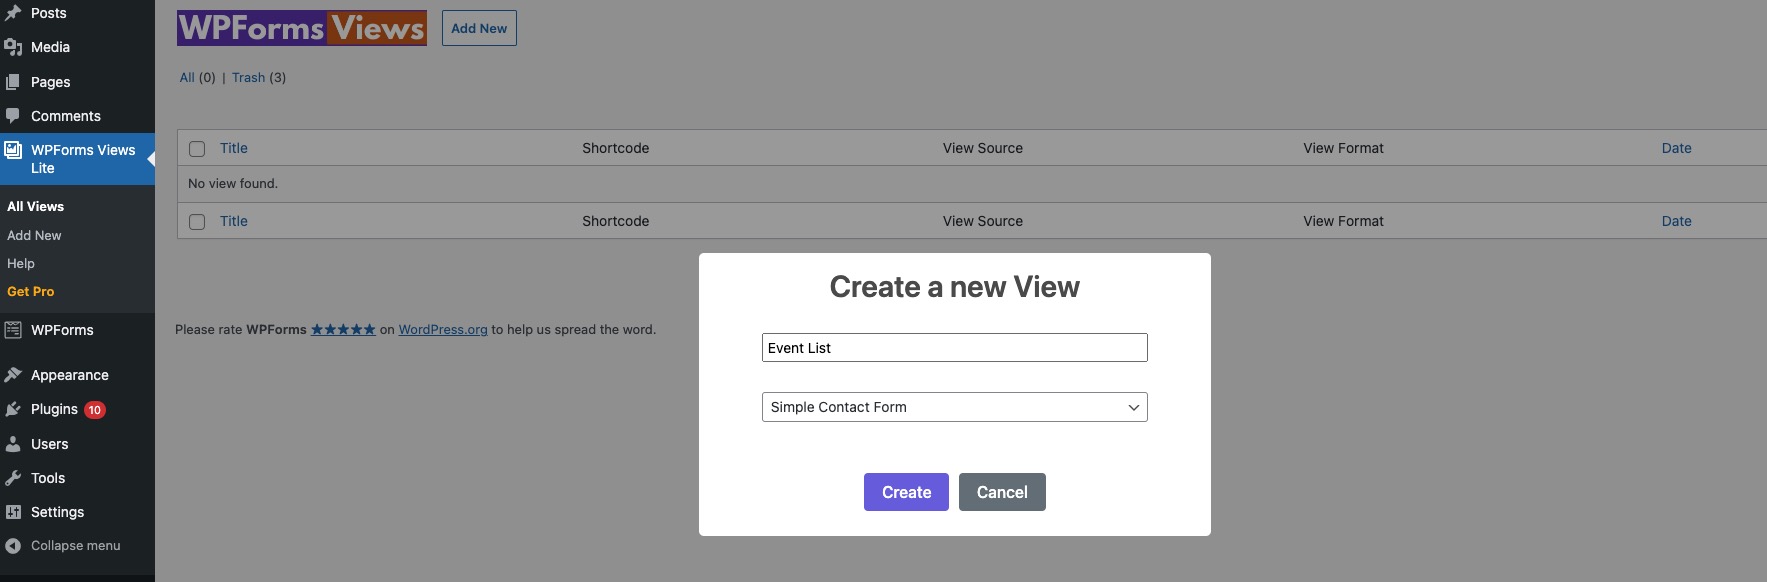Click the 'No view found.' message
The image size is (1767, 582).
point(233,183)
